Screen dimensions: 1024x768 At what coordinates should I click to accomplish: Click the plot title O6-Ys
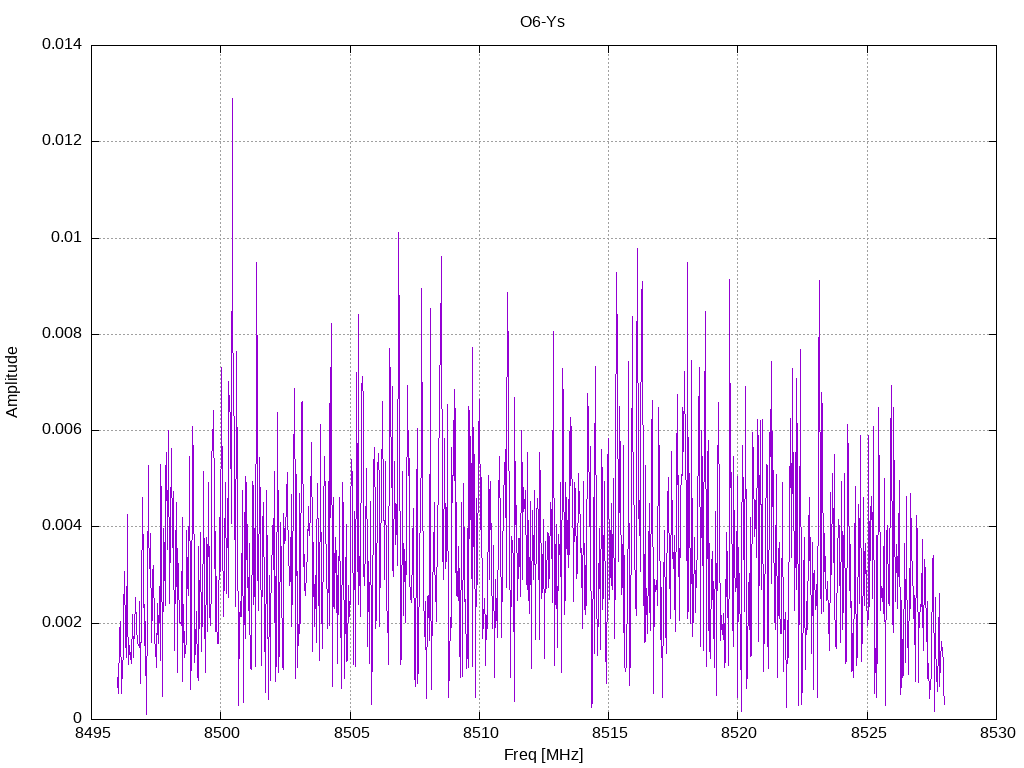542,22
